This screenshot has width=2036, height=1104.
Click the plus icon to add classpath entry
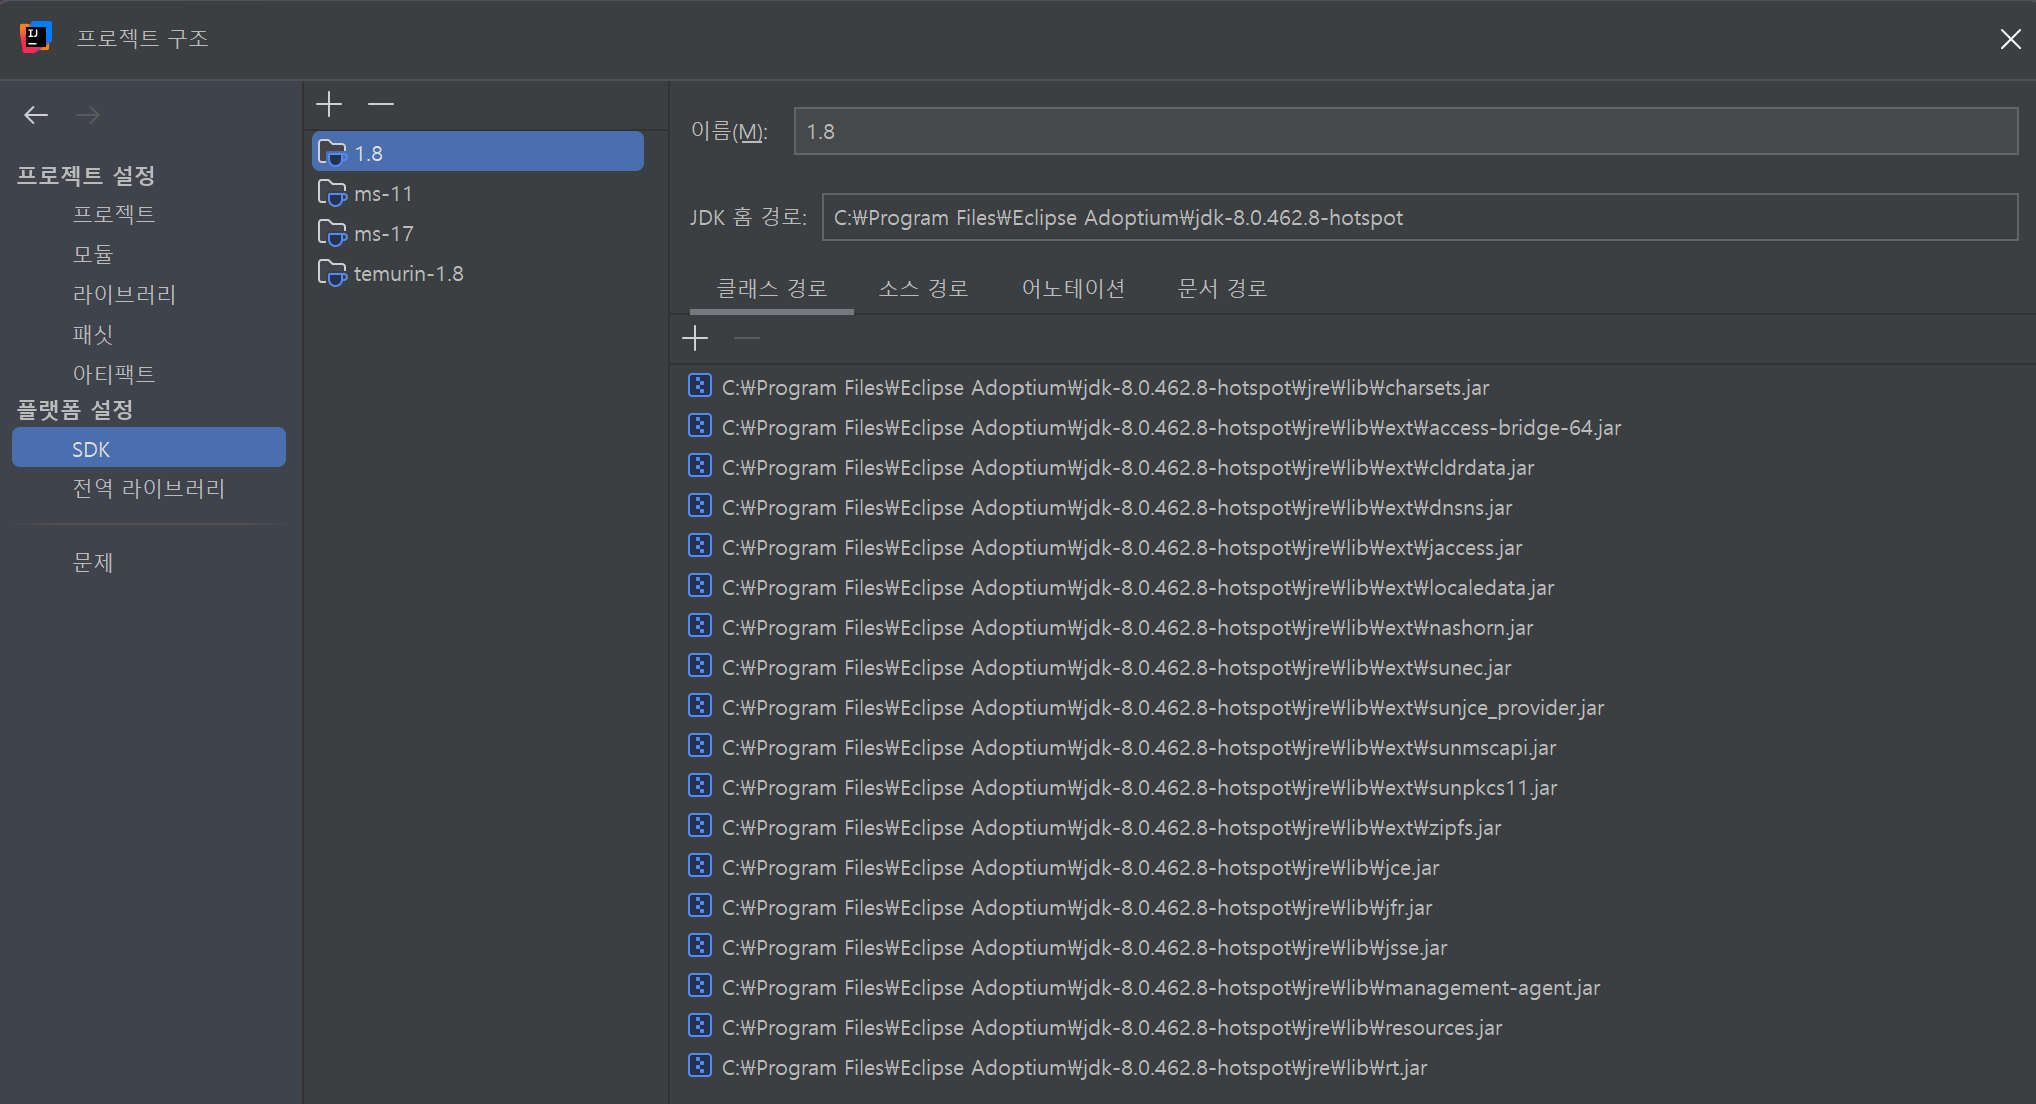(x=695, y=338)
